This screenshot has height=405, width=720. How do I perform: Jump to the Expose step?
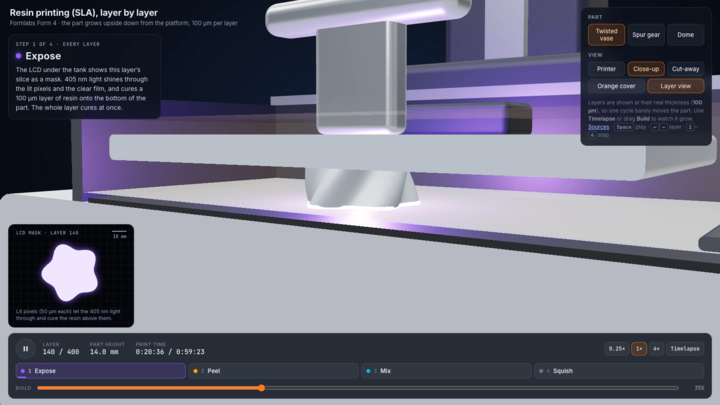[x=101, y=371]
